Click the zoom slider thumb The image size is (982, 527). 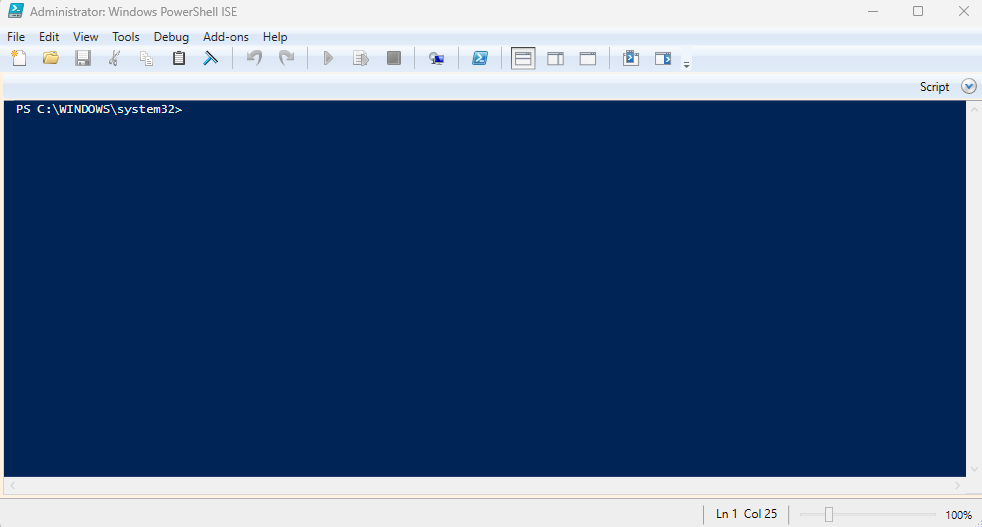pyautogui.click(x=829, y=514)
